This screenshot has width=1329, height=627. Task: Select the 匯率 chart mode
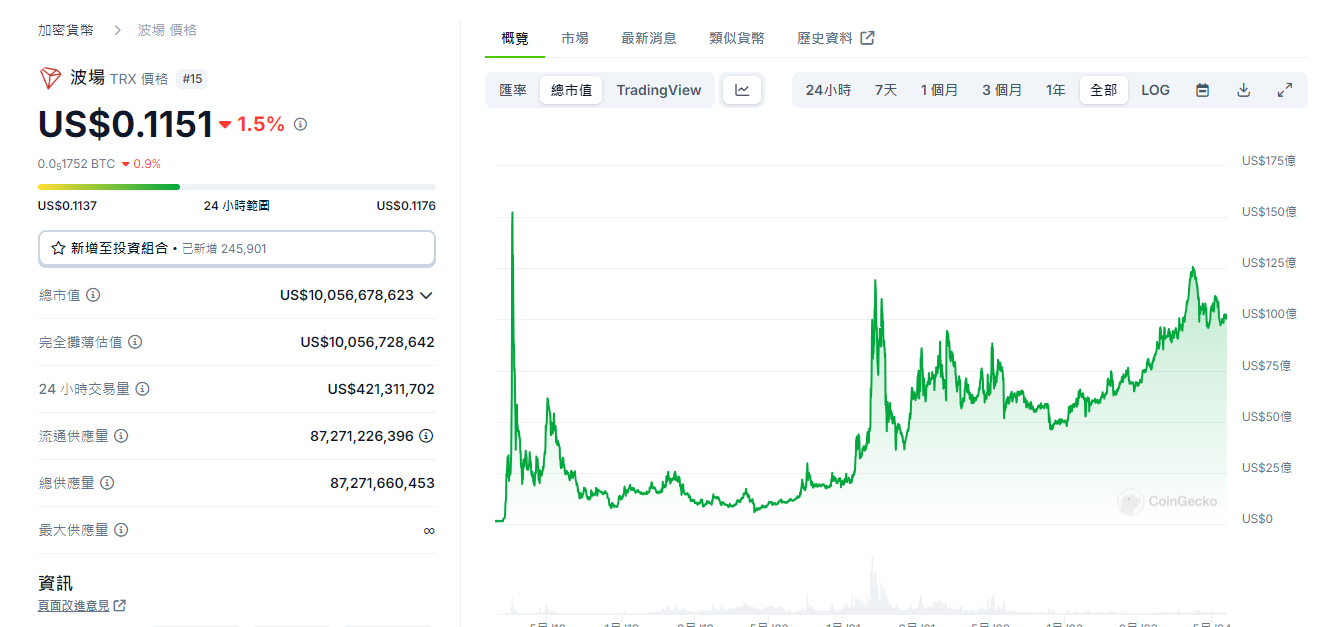pos(513,90)
